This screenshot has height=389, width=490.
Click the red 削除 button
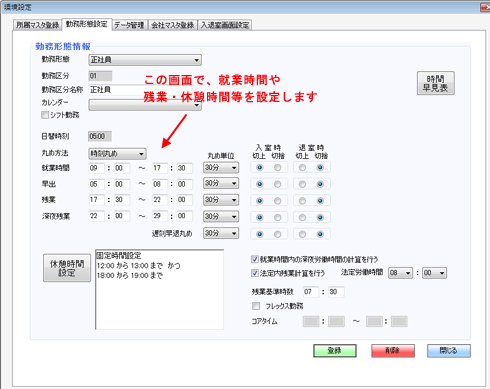pos(393,351)
